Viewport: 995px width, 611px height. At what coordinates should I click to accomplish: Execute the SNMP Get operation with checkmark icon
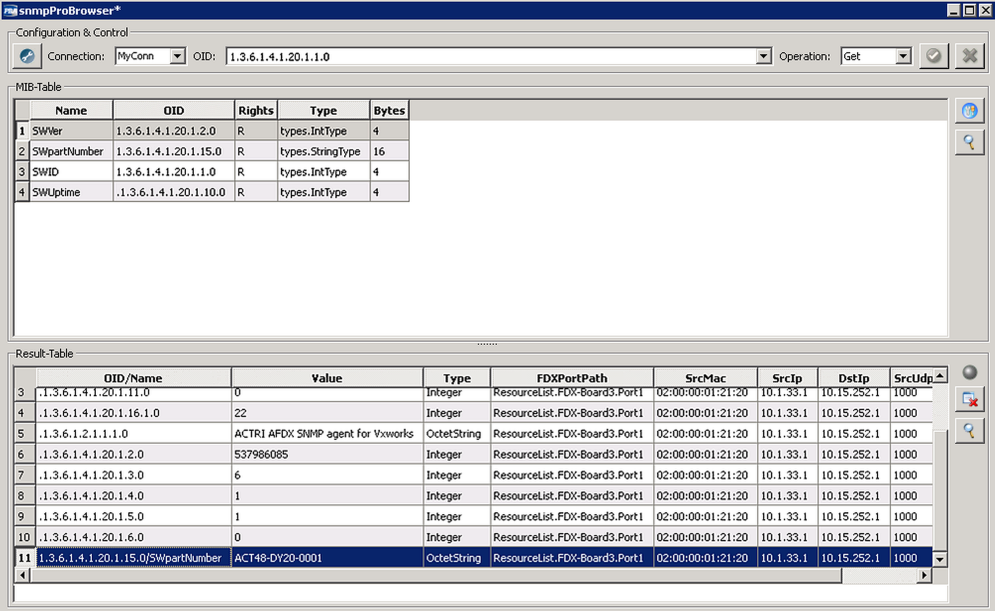(933, 55)
